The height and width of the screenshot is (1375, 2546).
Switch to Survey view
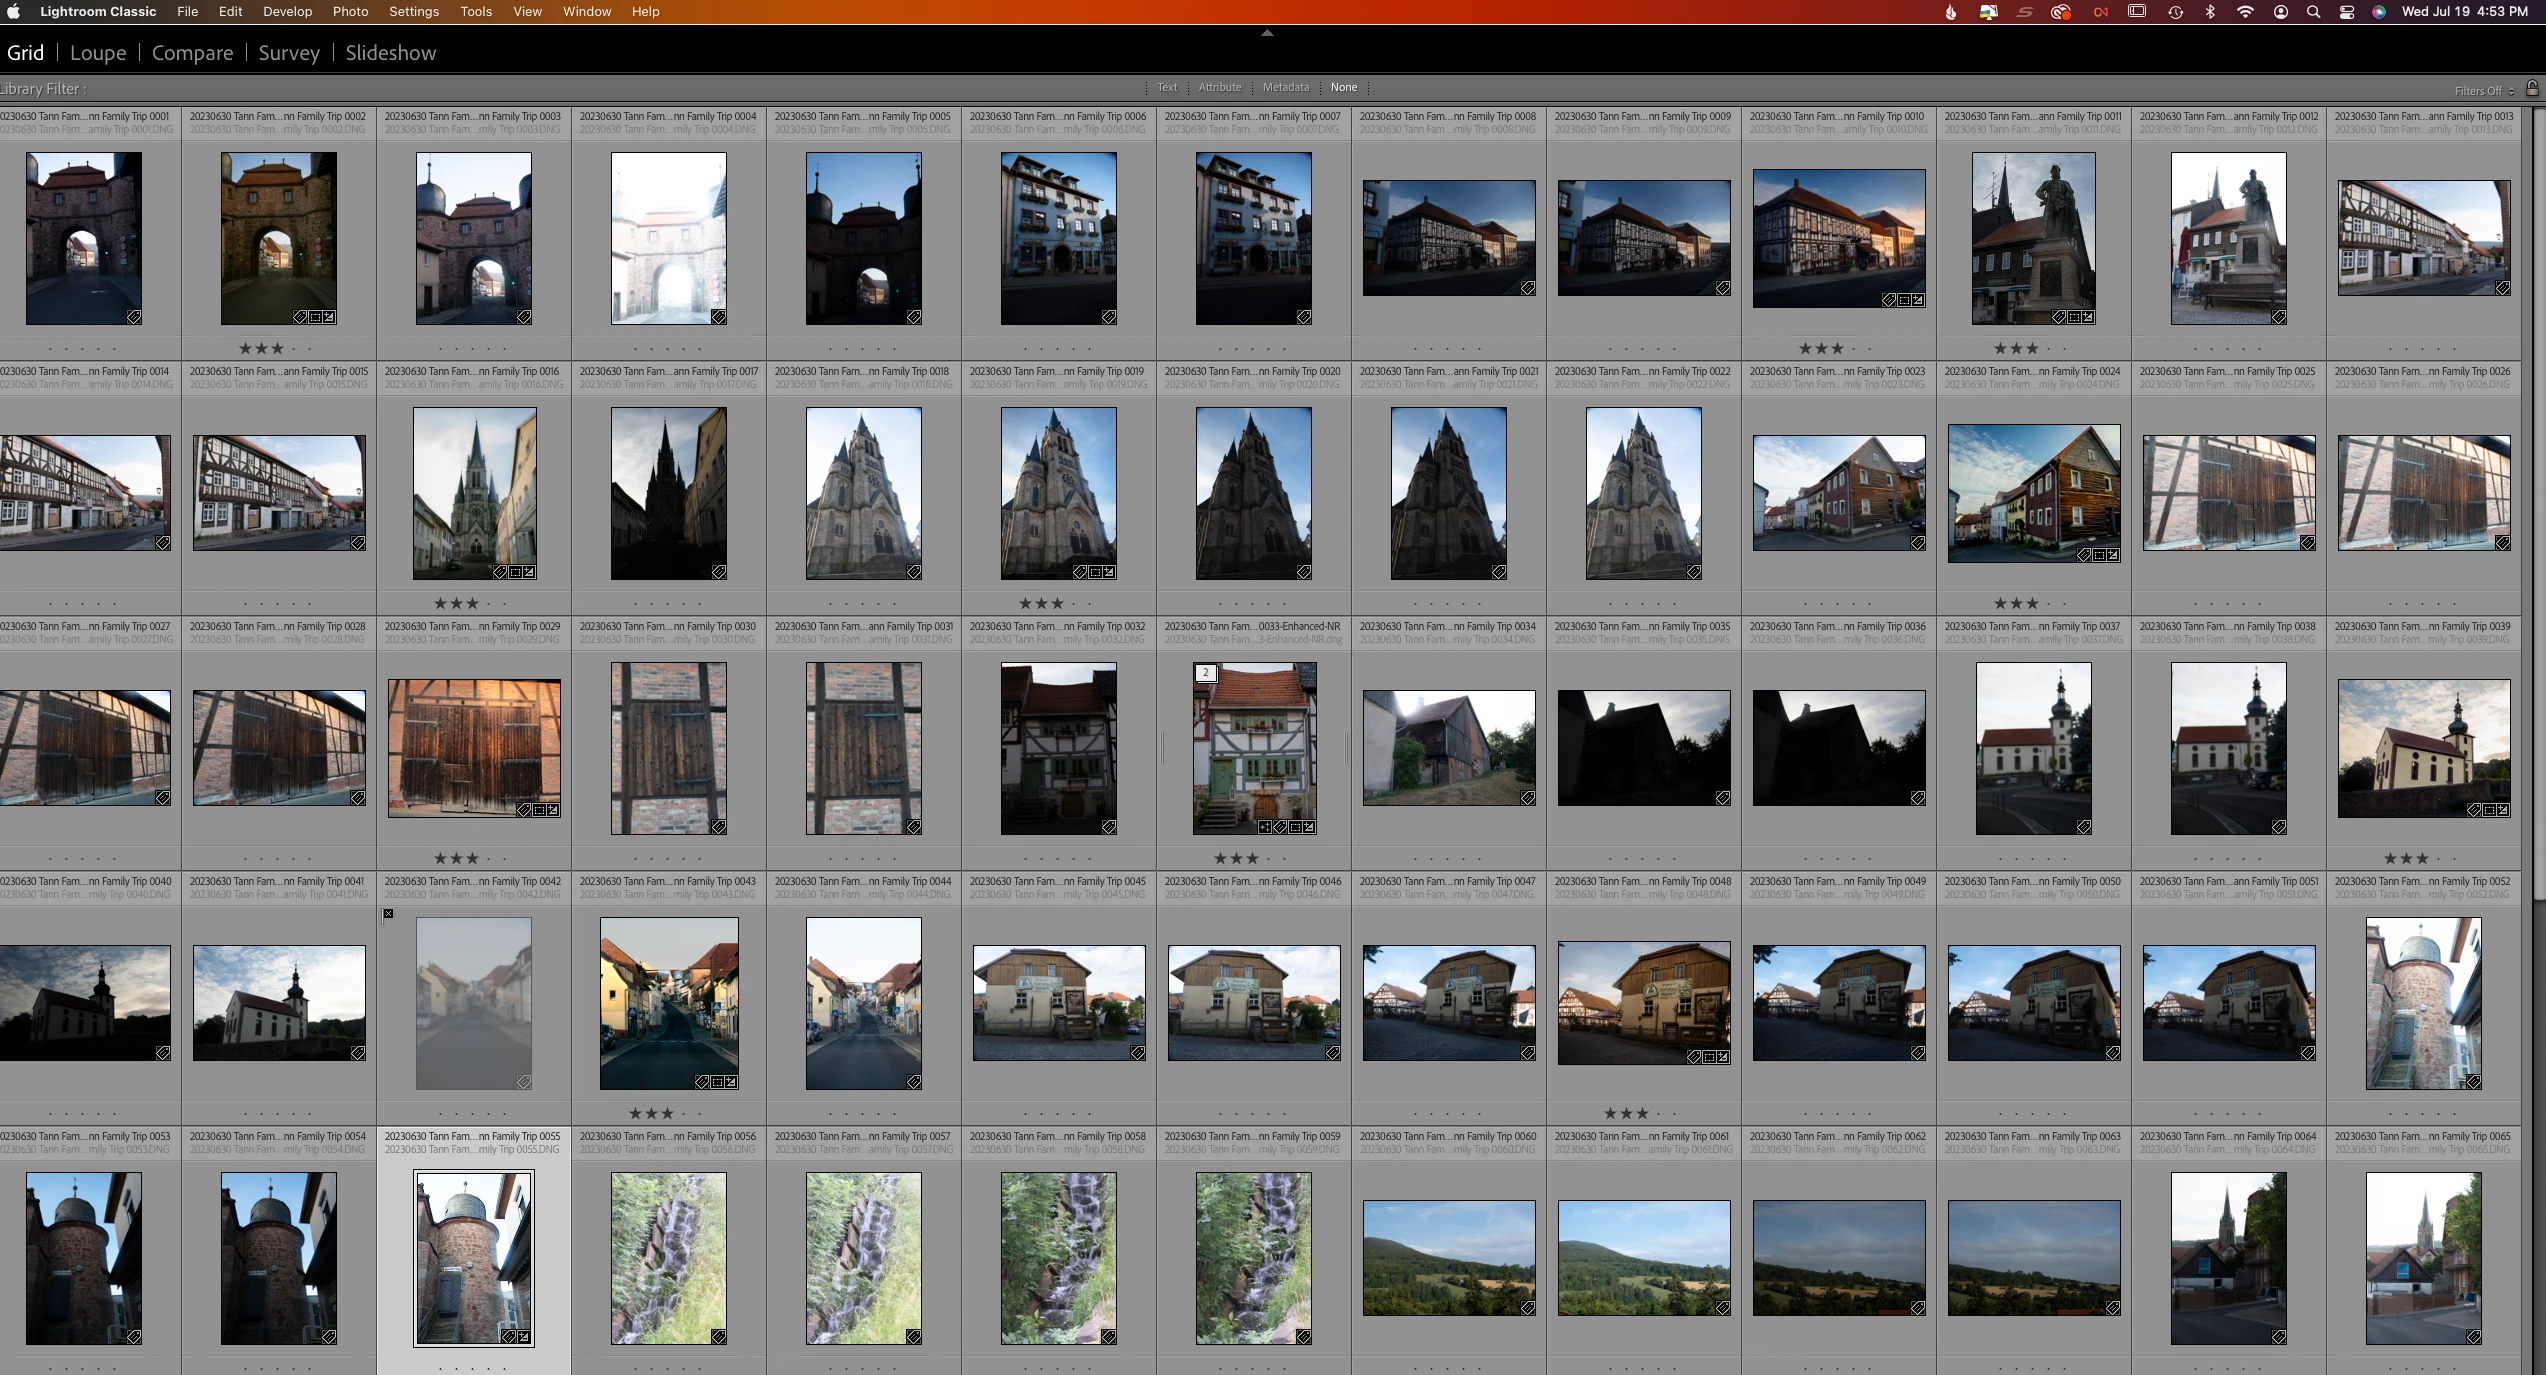pos(289,53)
